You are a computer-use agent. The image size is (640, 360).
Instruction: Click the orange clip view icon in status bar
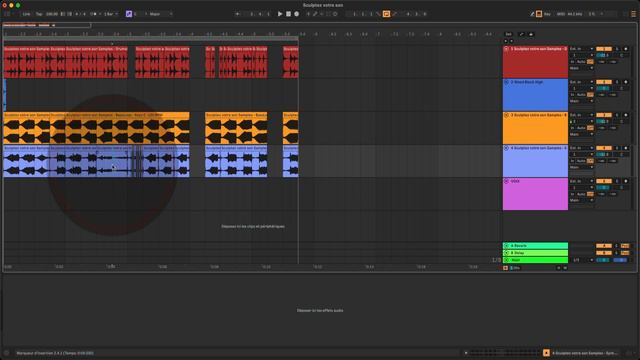[x=546, y=353]
